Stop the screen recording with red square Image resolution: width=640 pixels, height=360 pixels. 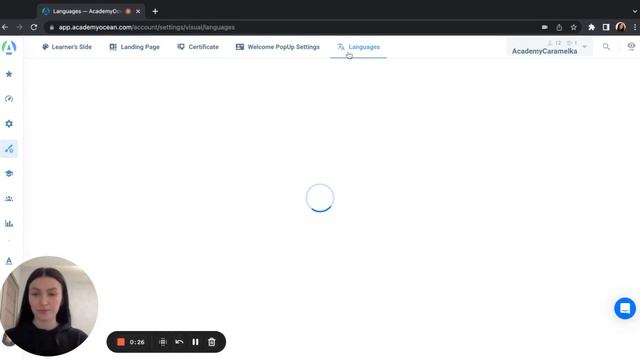(121, 342)
